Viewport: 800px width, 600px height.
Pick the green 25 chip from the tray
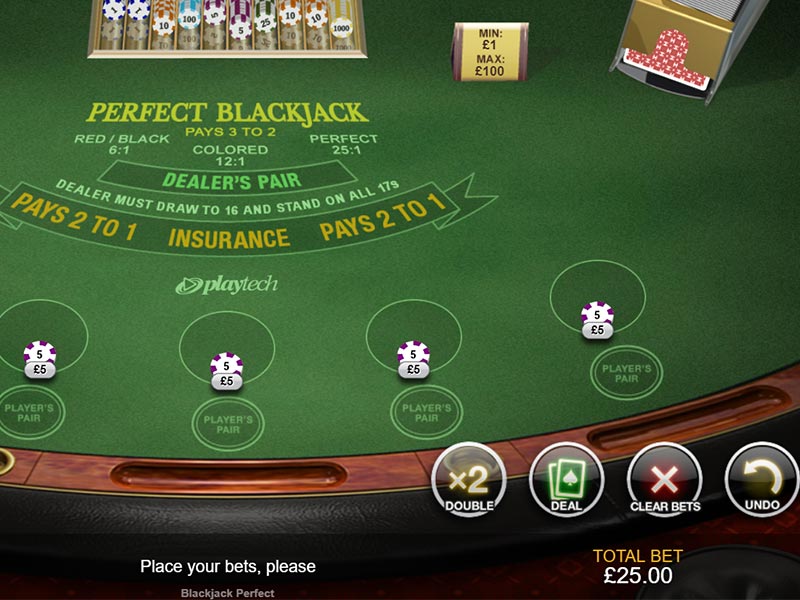click(265, 22)
